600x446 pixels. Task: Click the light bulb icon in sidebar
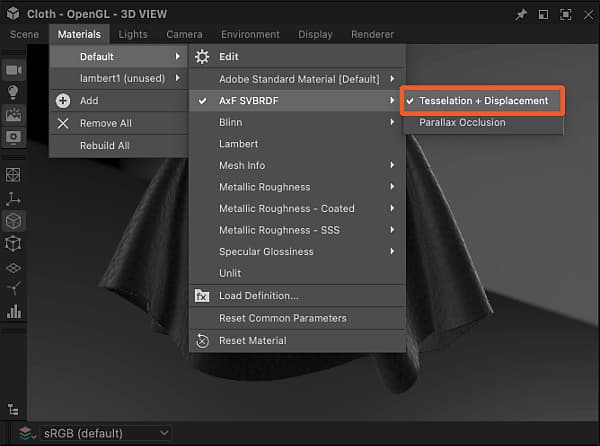13,92
